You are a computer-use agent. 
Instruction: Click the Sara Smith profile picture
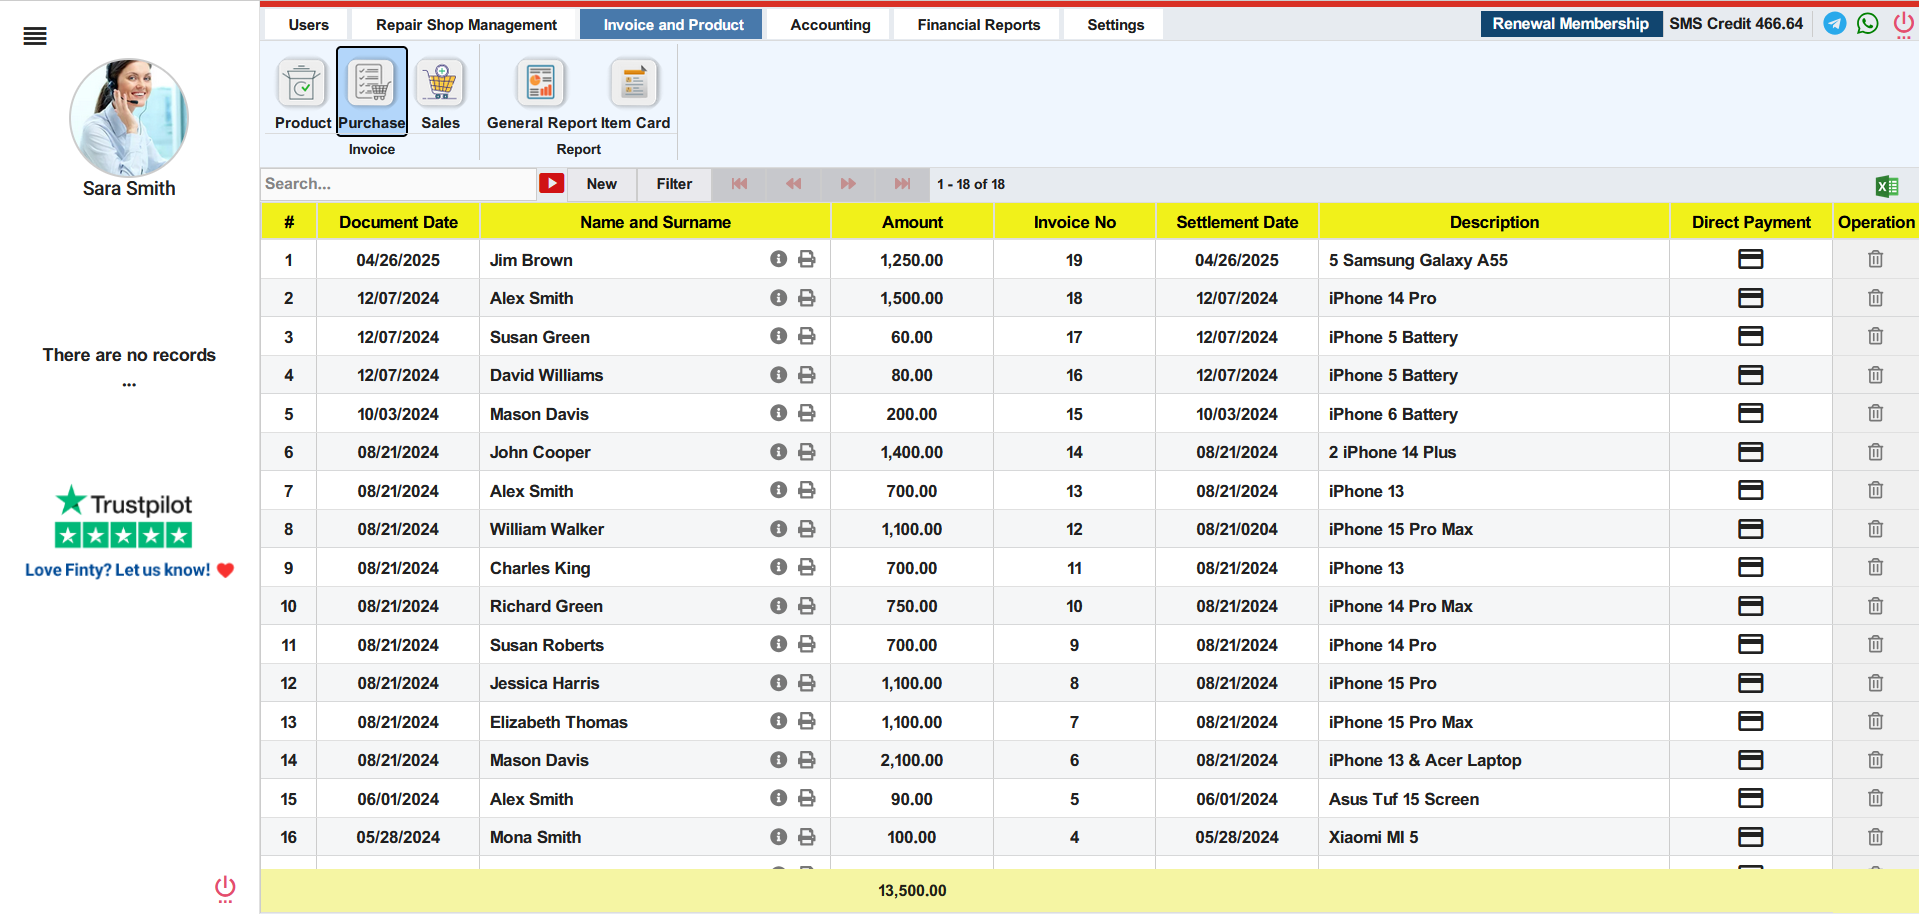click(x=129, y=117)
